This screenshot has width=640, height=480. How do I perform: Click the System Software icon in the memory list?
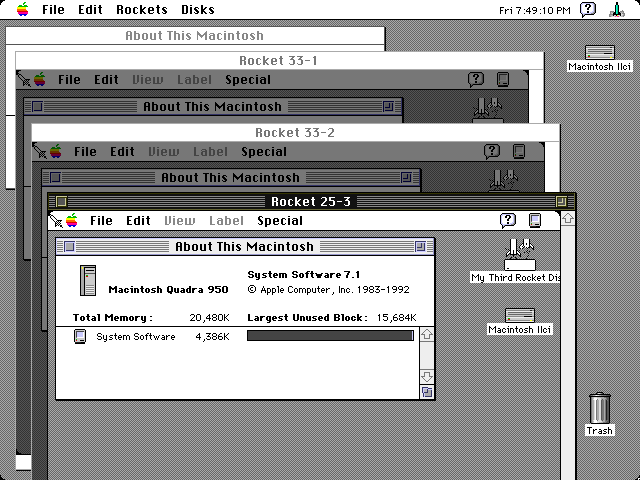tap(81, 337)
